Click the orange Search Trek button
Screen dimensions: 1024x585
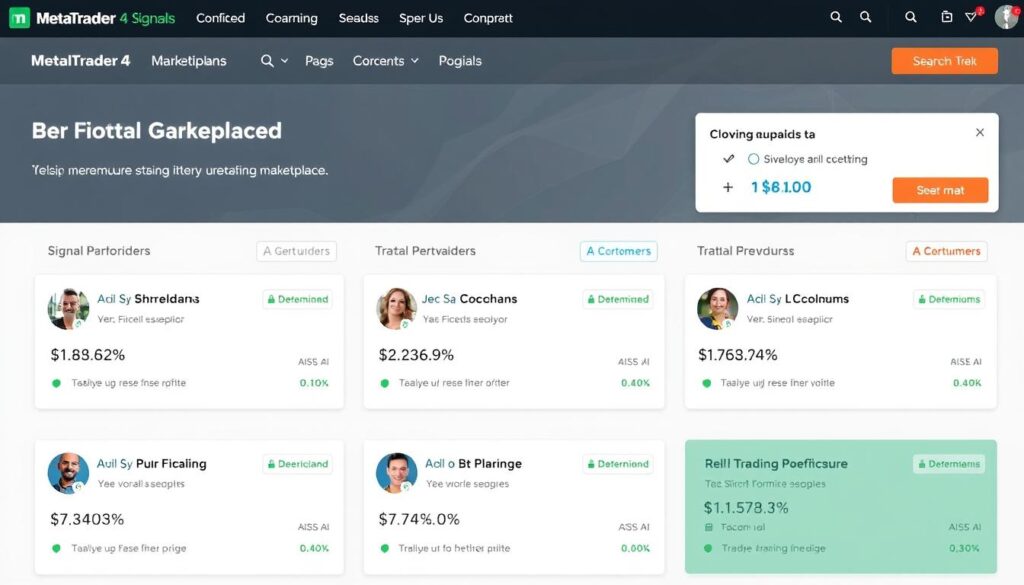pos(944,61)
